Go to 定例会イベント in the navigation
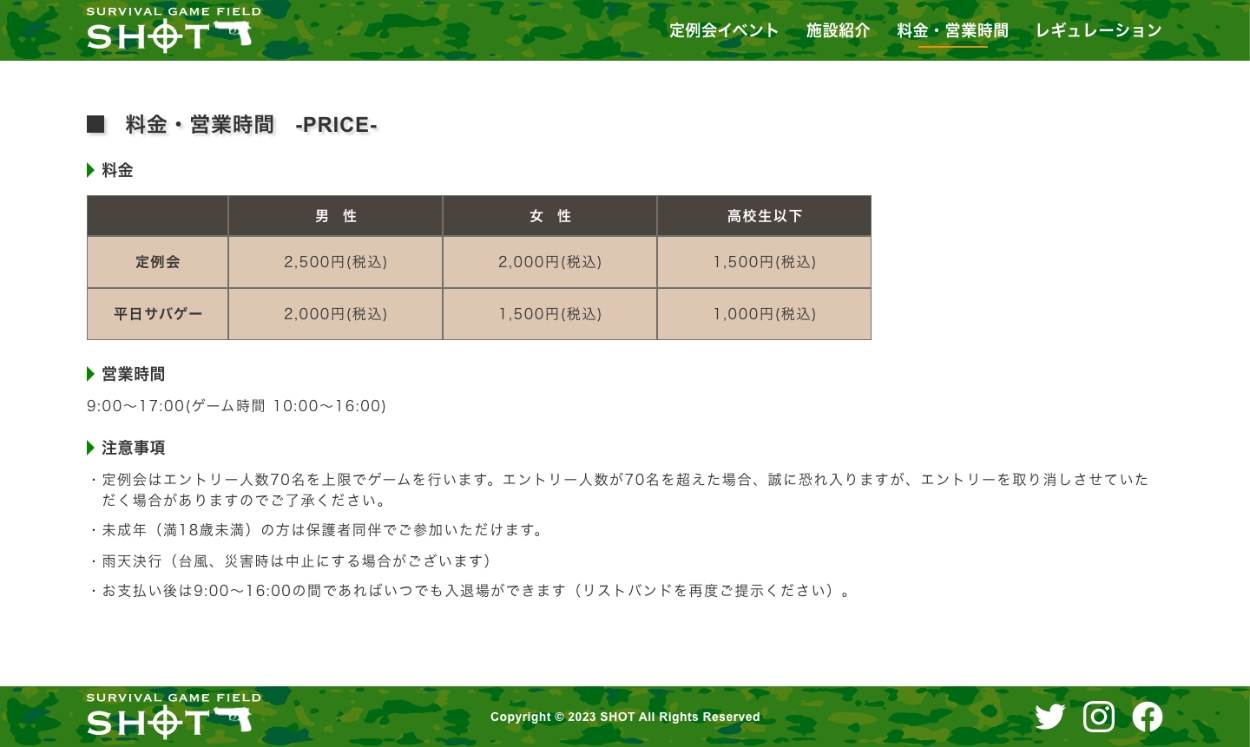 [724, 30]
